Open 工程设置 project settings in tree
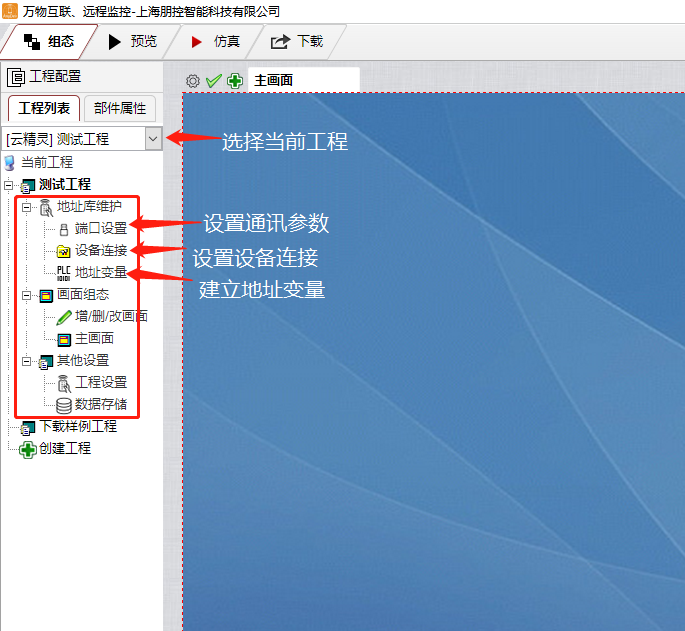Viewport: 685px width, 631px height. 100,382
